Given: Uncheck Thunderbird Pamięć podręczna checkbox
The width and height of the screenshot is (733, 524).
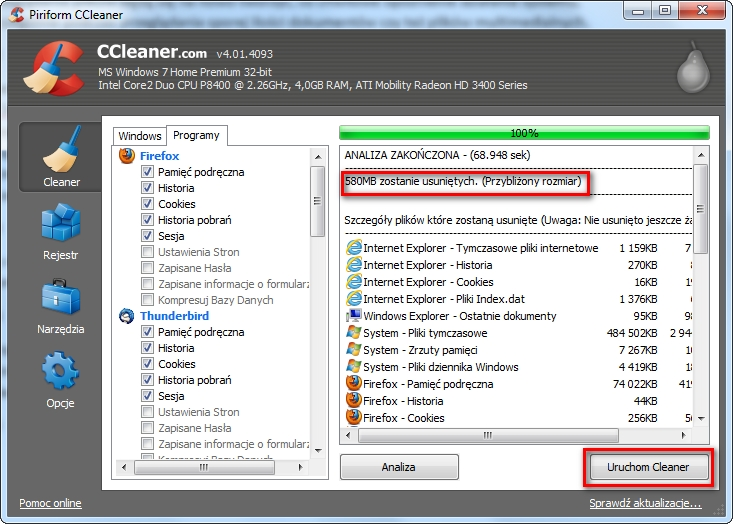Looking at the screenshot, I should tap(147, 331).
